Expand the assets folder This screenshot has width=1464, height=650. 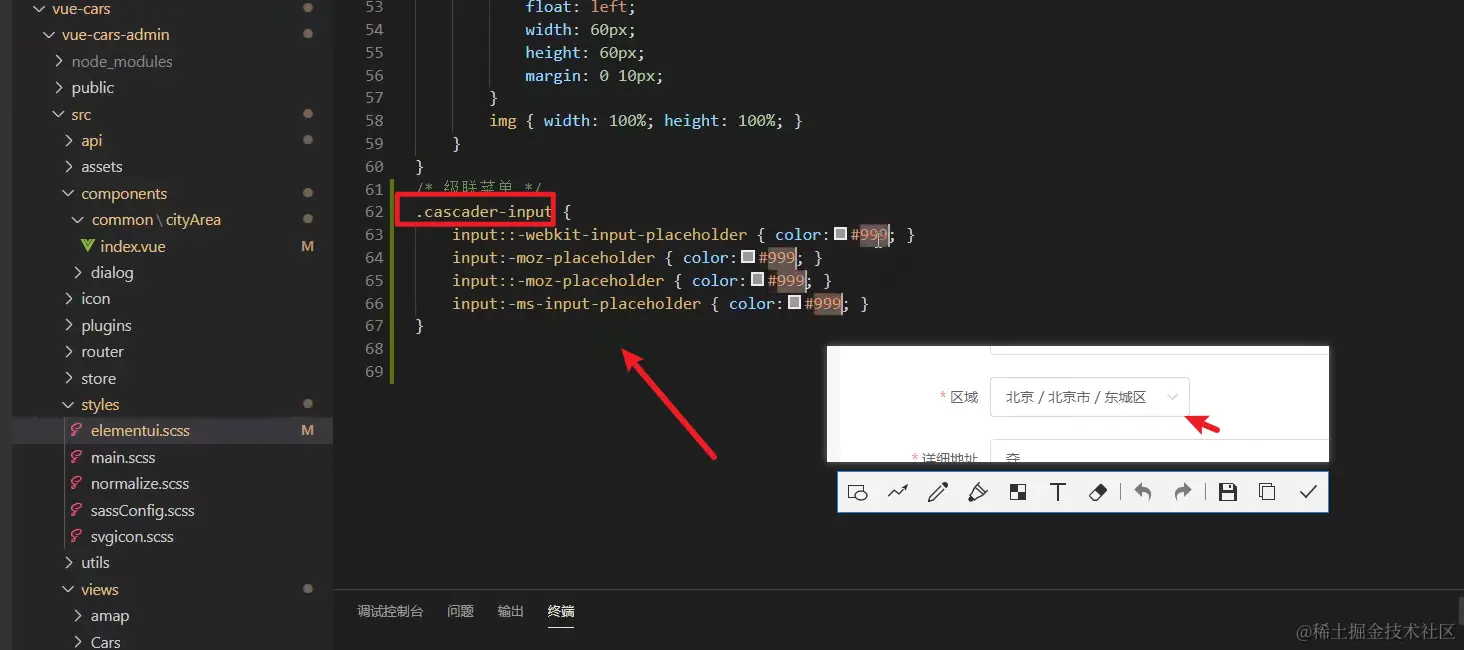click(x=69, y=167)
